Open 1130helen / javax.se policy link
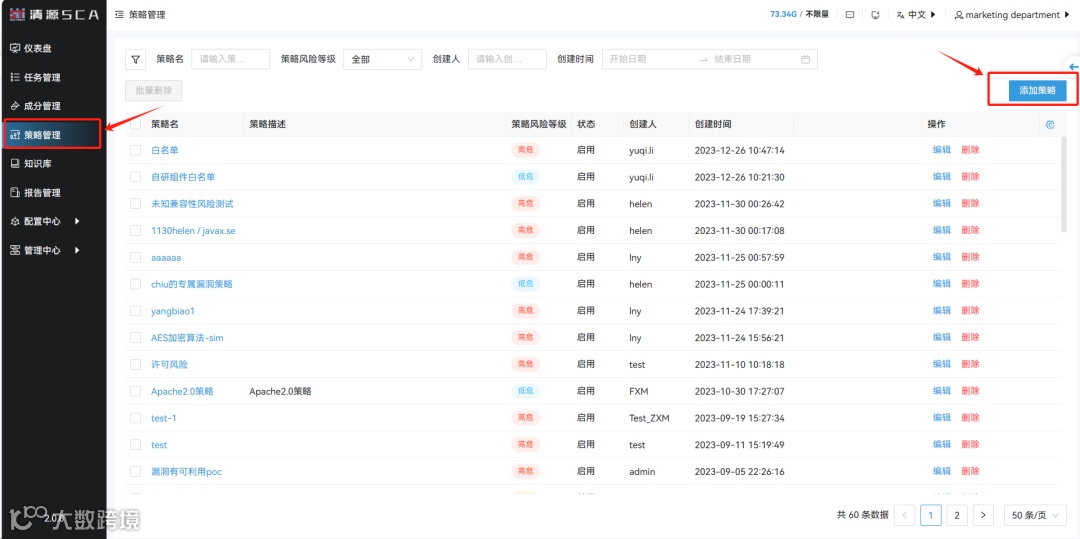The height and width of the screenshot is (539, 1080). click(x=193, y=231)
